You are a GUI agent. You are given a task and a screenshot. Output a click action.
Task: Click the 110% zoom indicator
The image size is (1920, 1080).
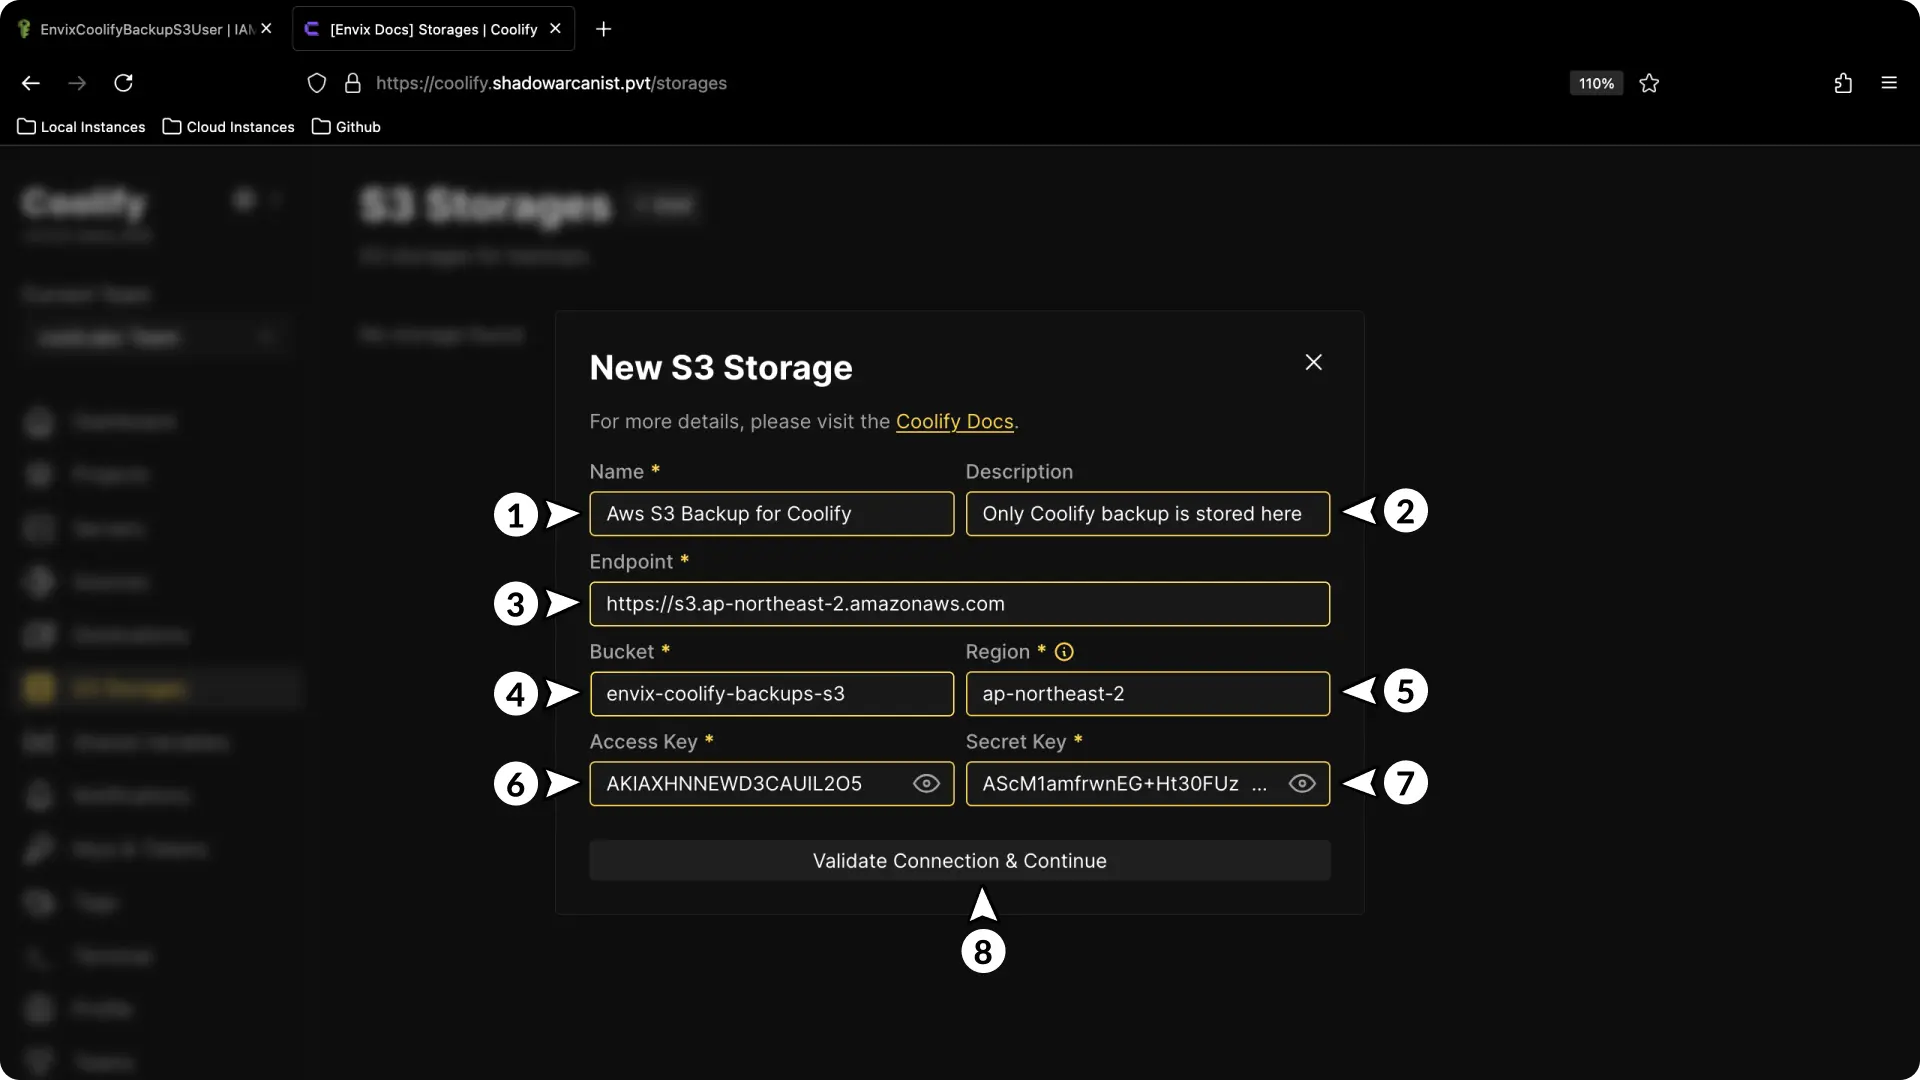pyautogui.click(x=1595, y=83)
